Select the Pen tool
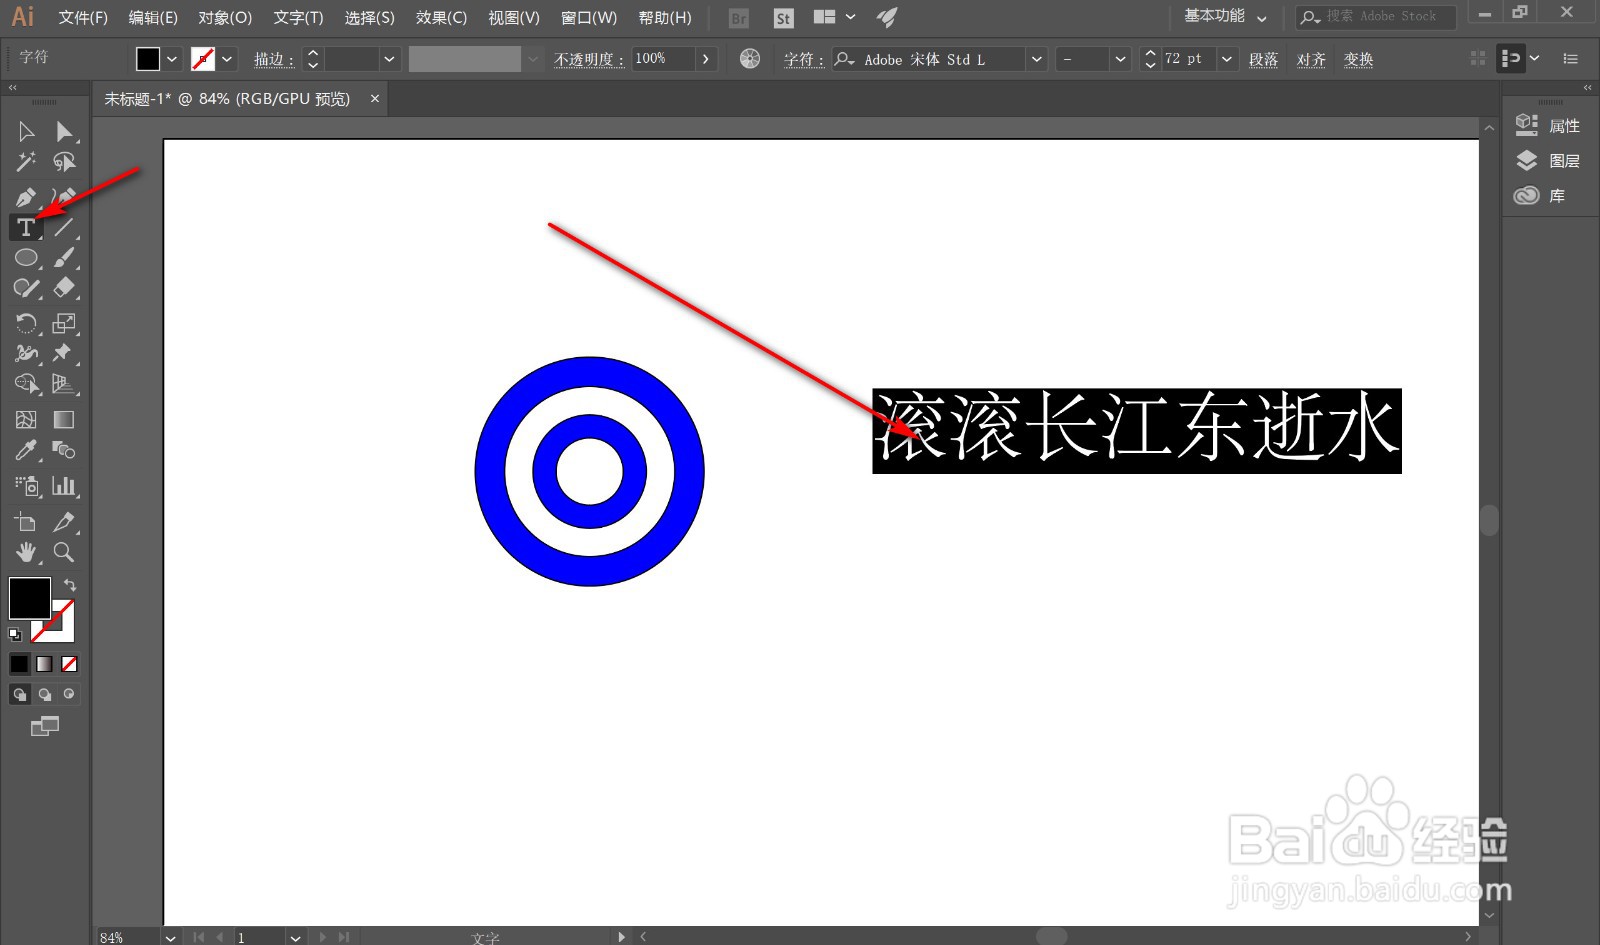Viewport: 1600px width, 945px height. click(26, 197)
